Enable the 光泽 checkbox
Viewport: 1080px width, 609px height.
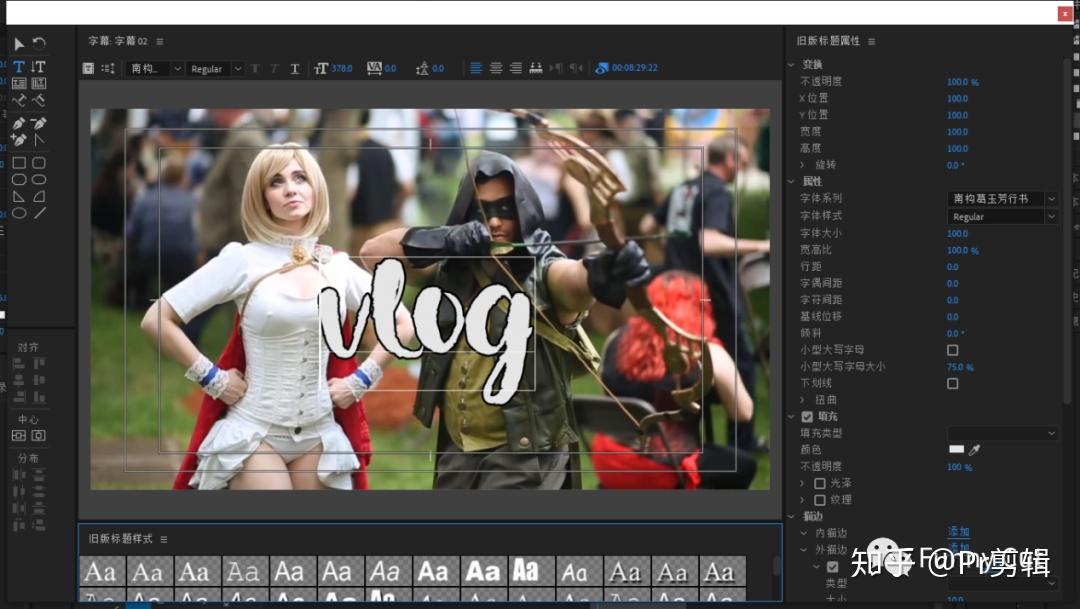click(820, 484)
